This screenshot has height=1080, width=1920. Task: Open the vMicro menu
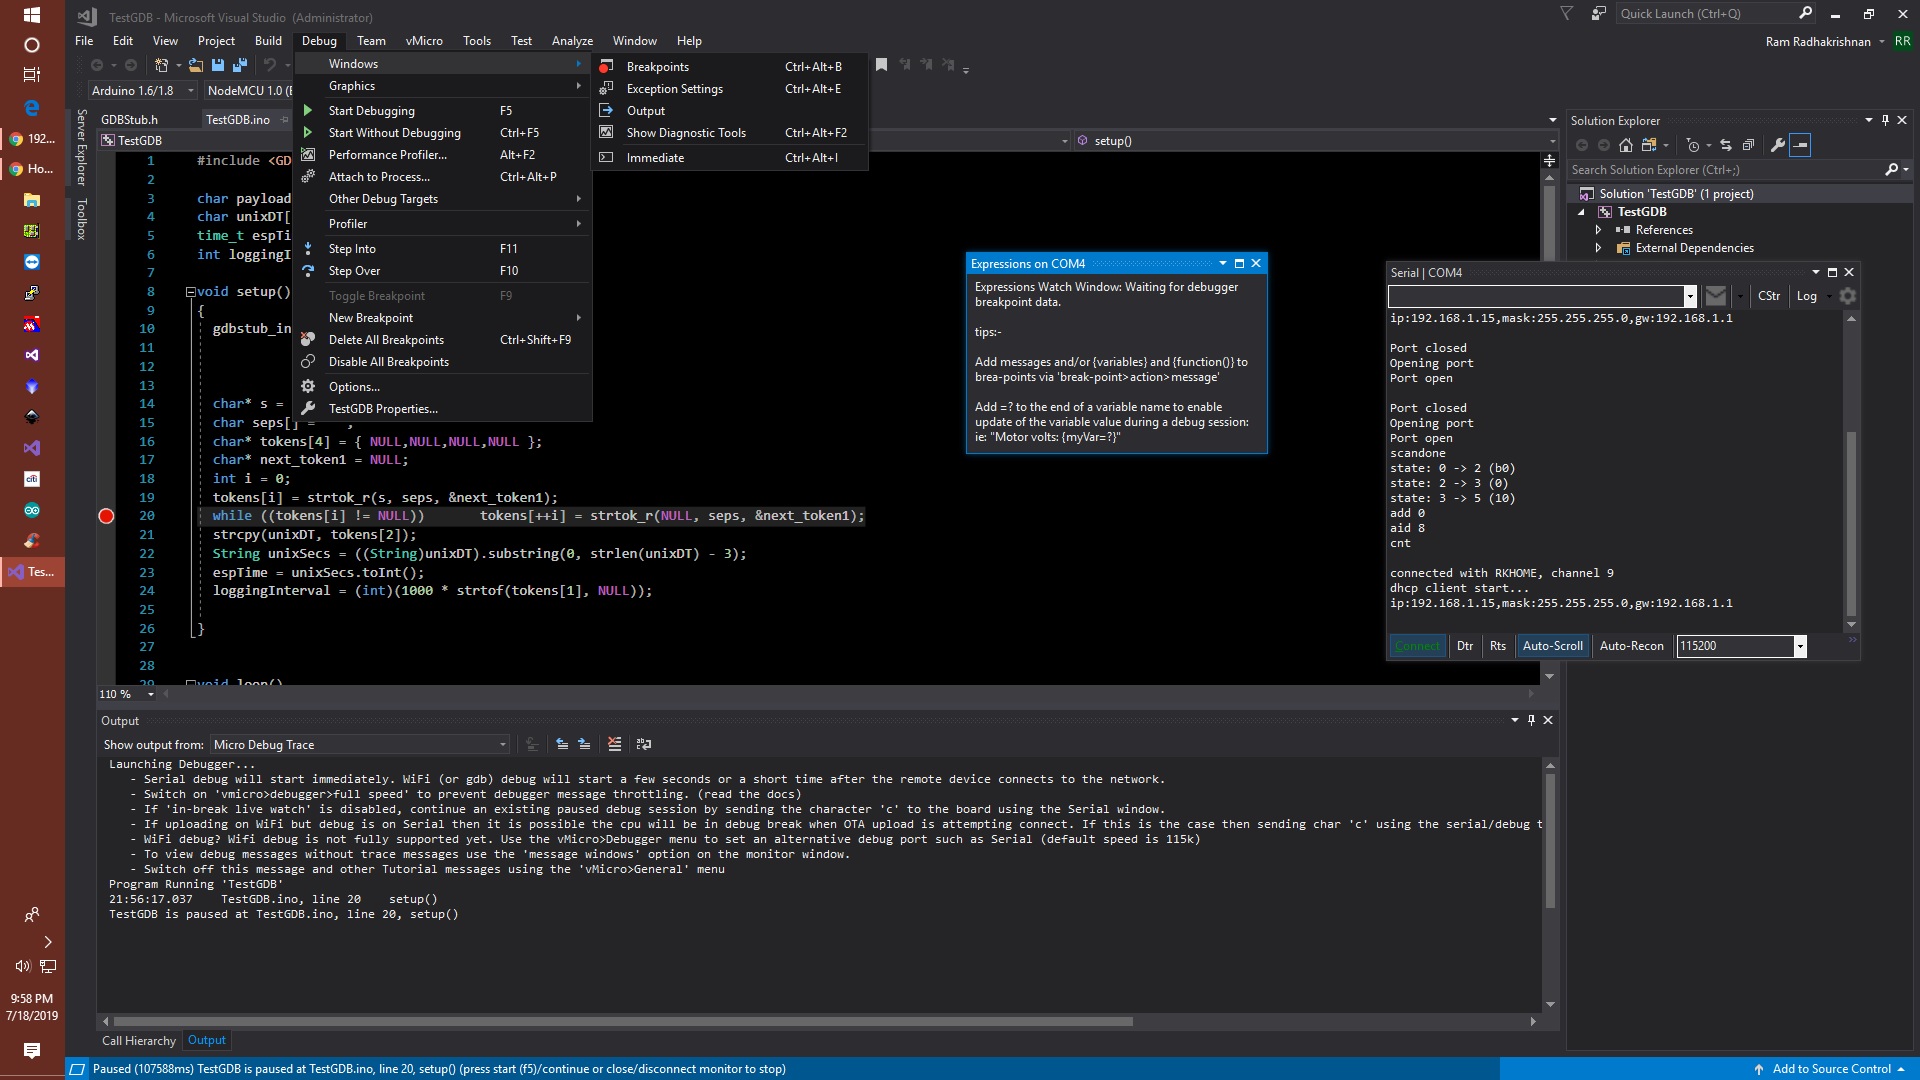424,41
